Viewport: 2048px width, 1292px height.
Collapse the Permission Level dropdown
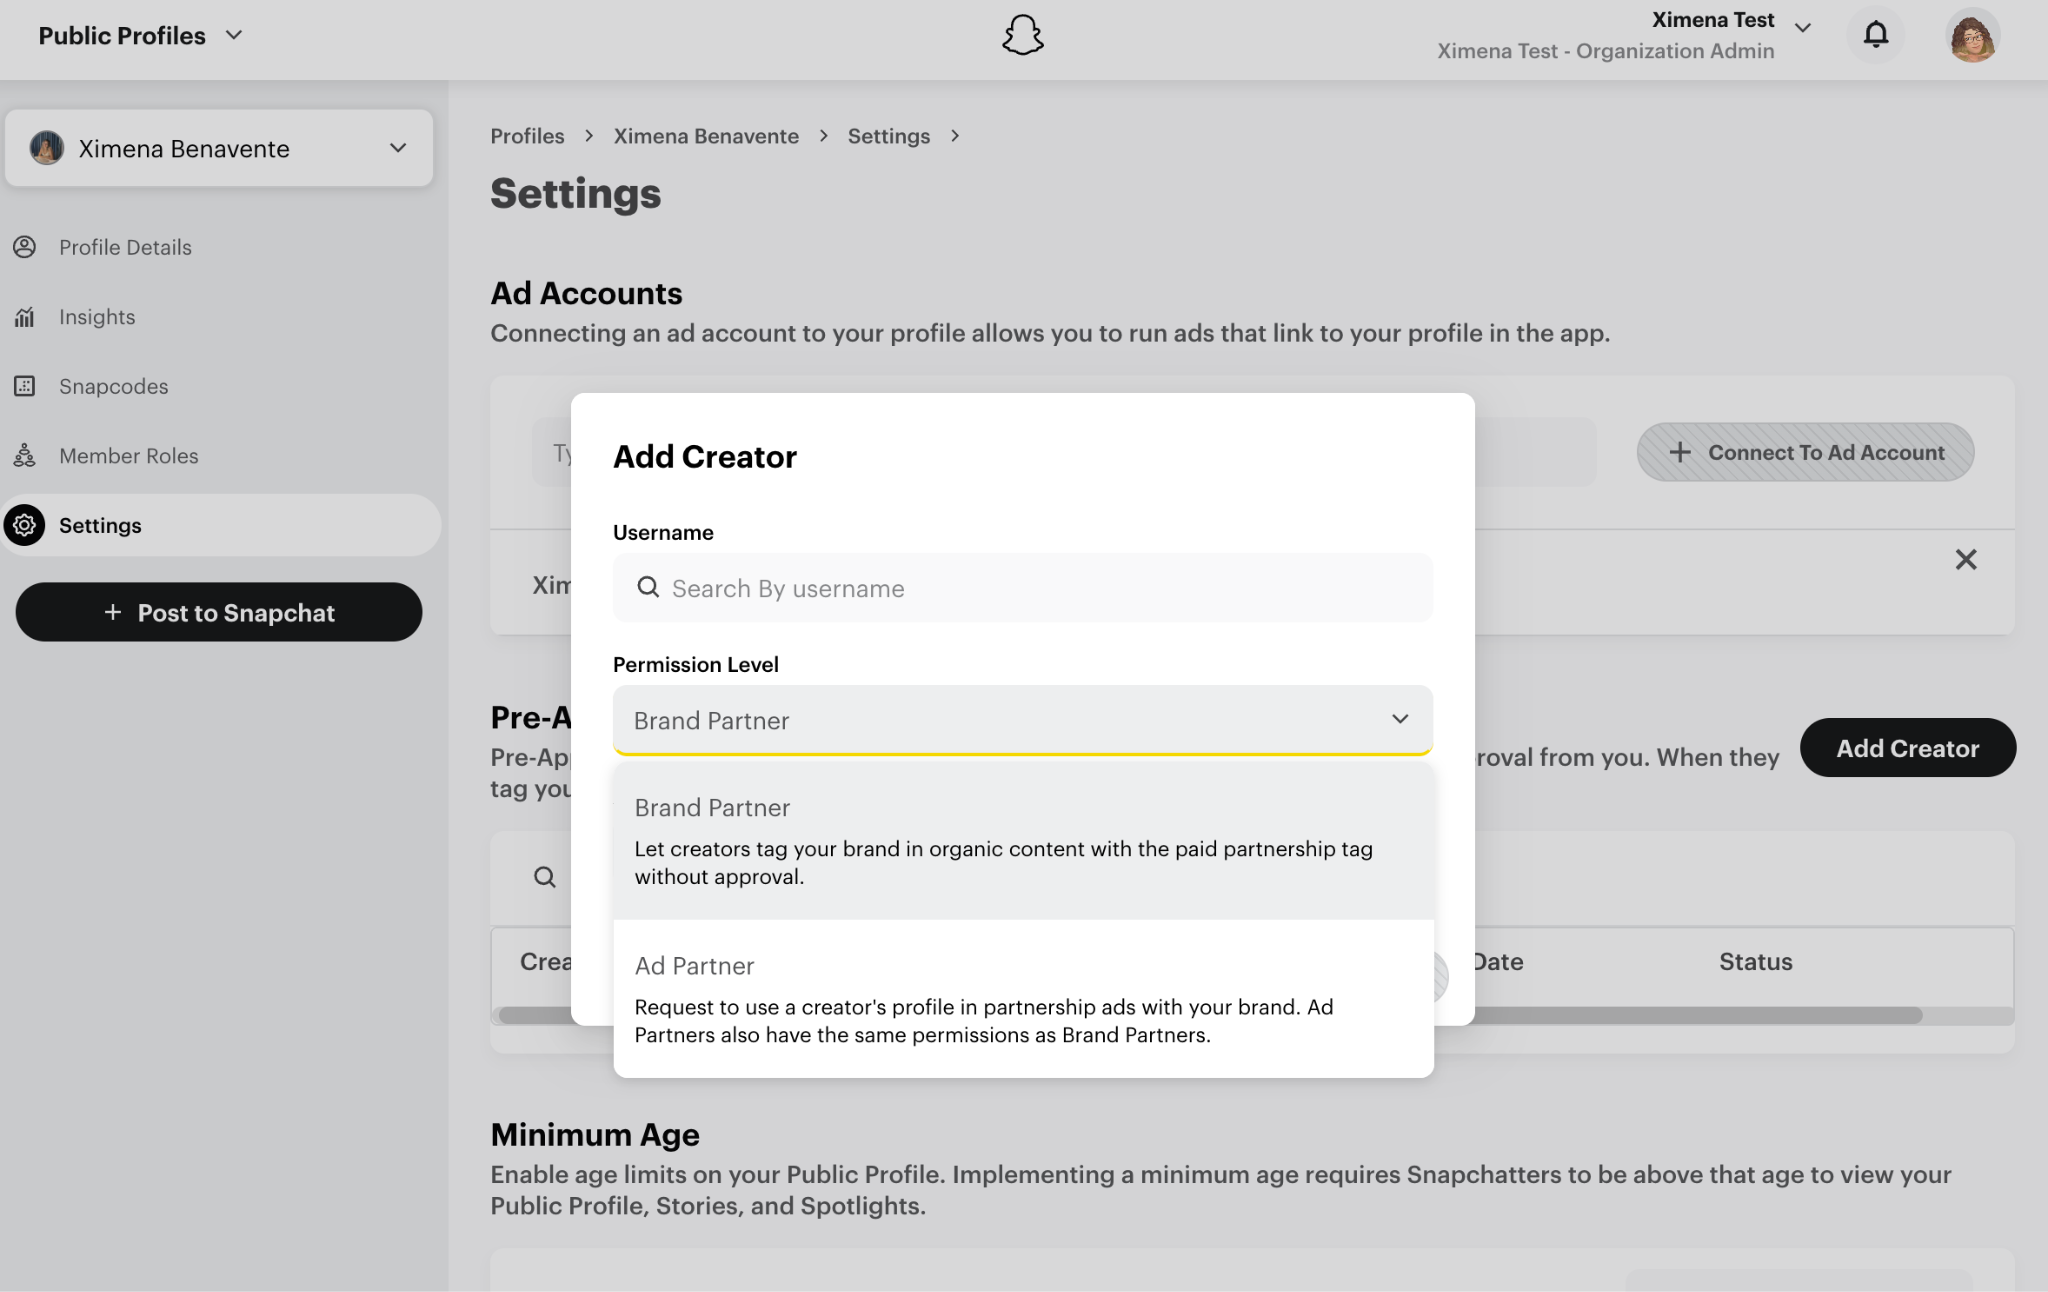(x=1023, y=719)
